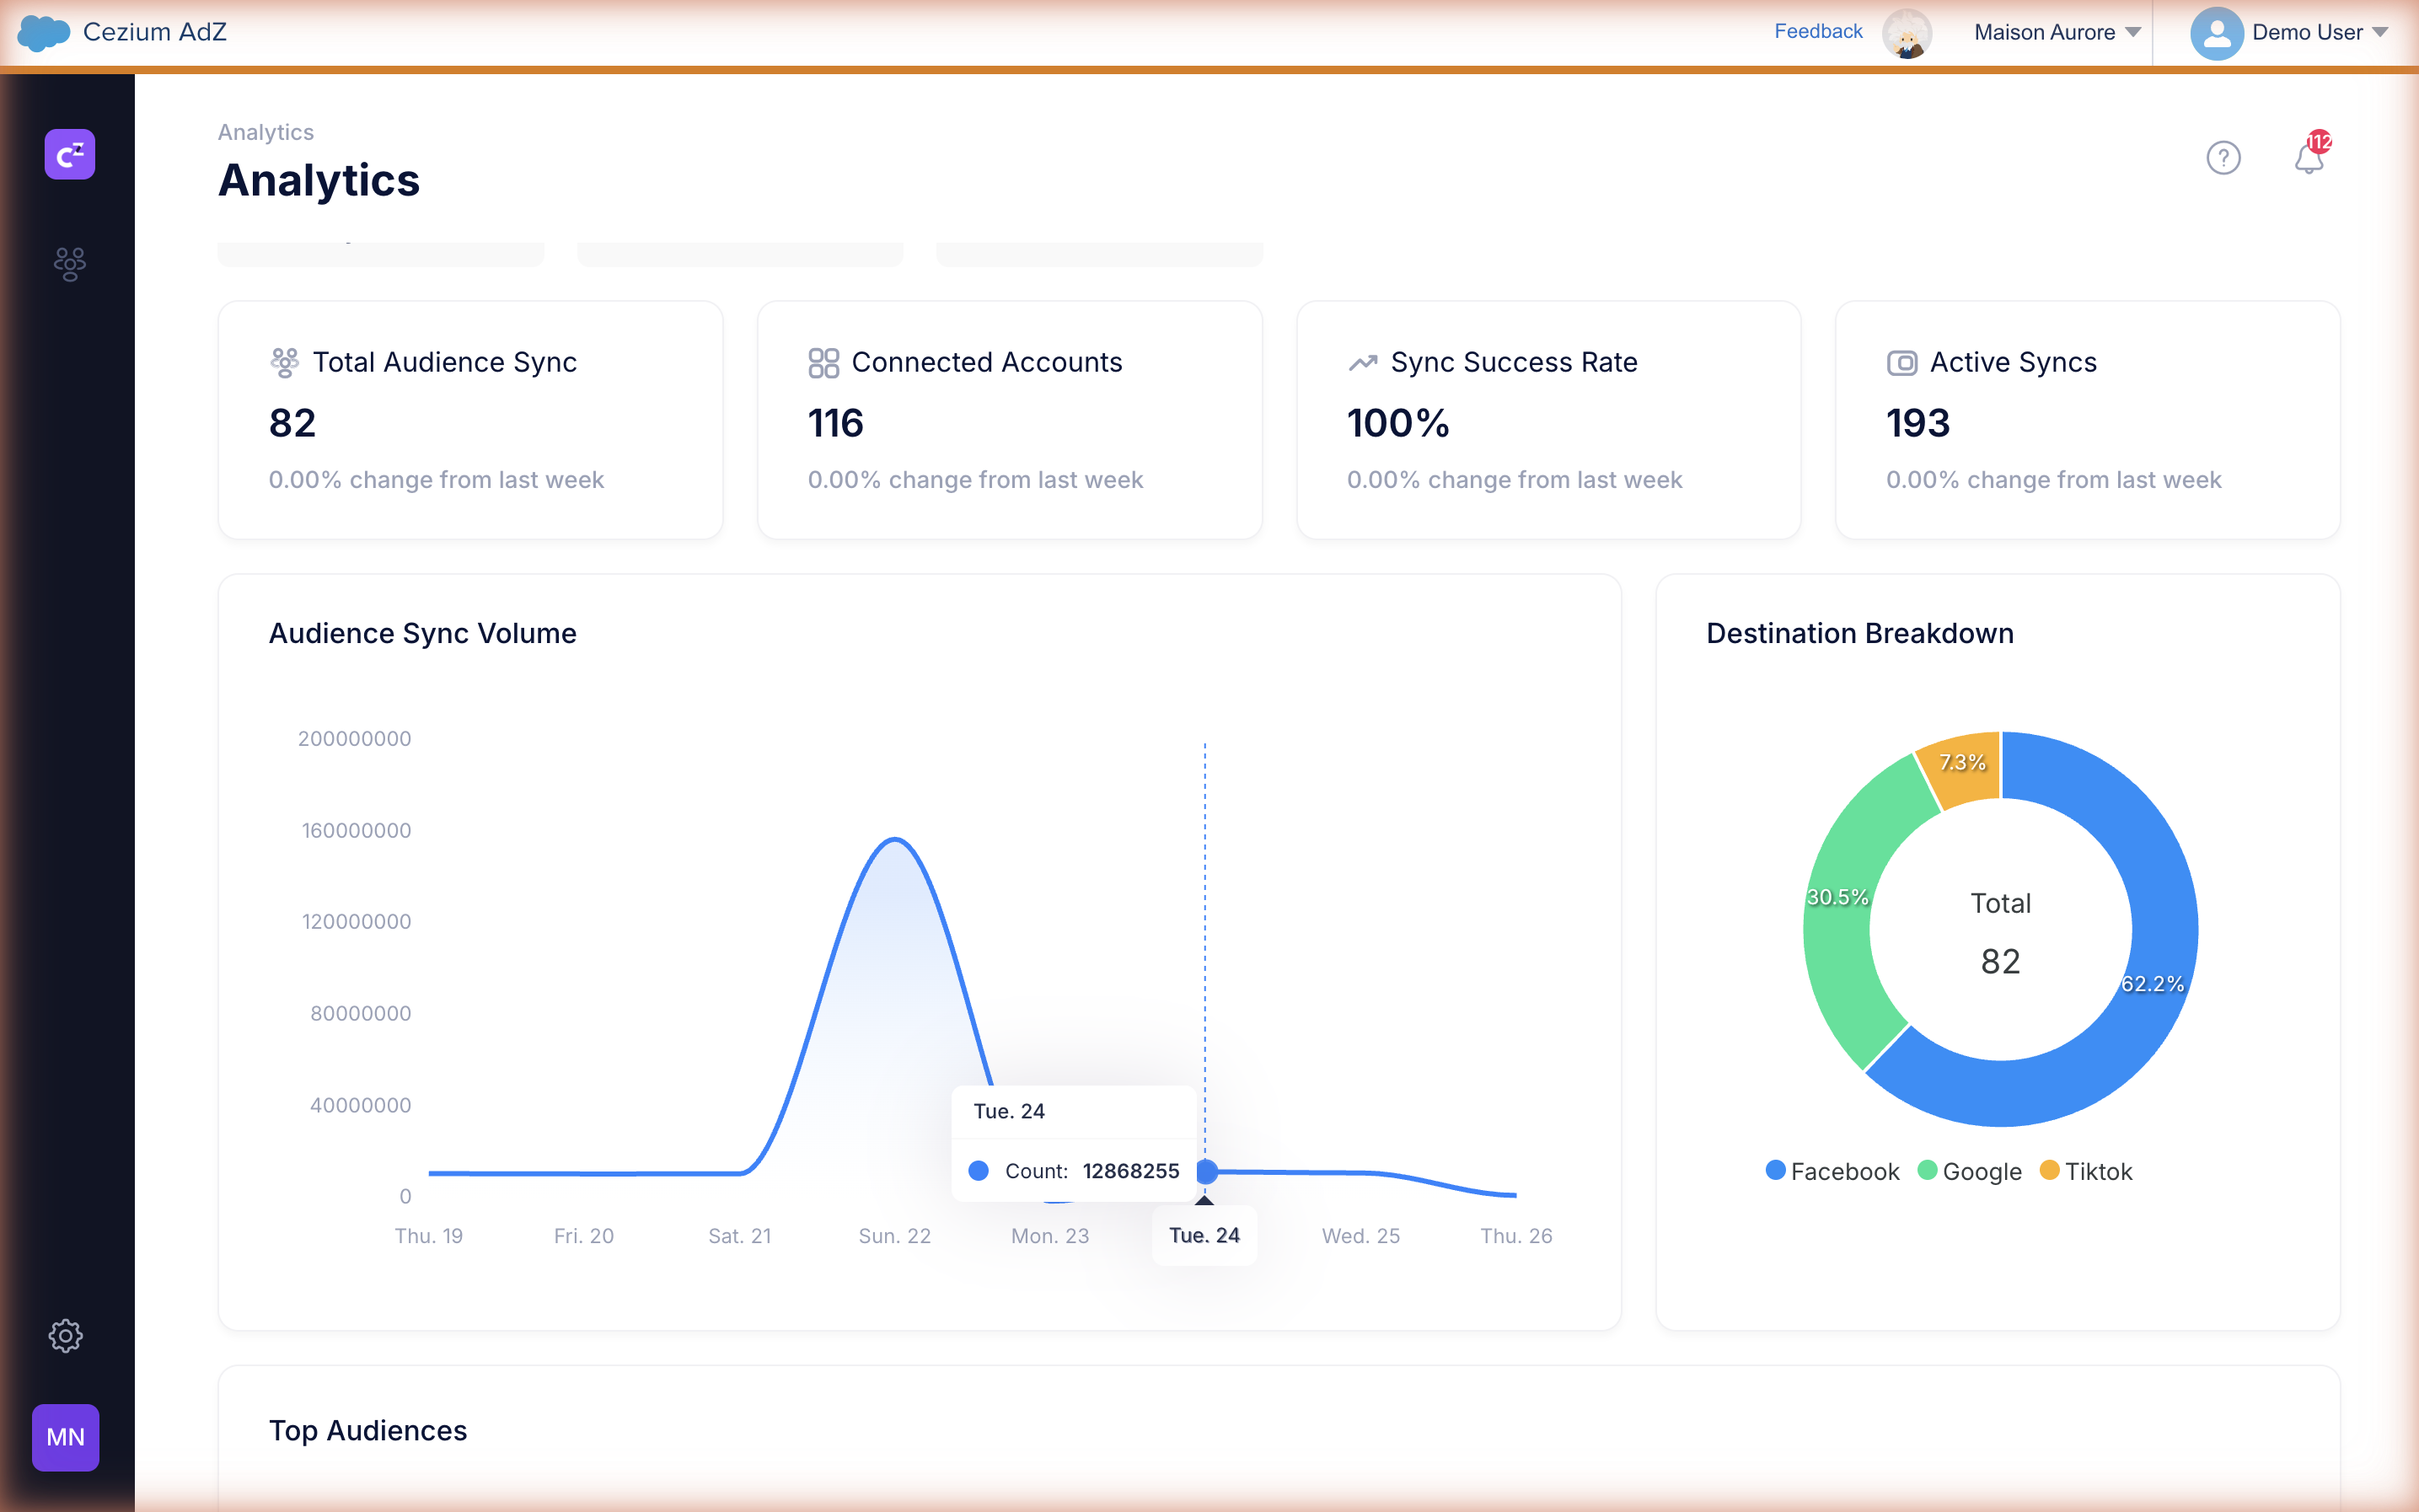Click the Tue. 24 data point marker

[1207, 1171]
